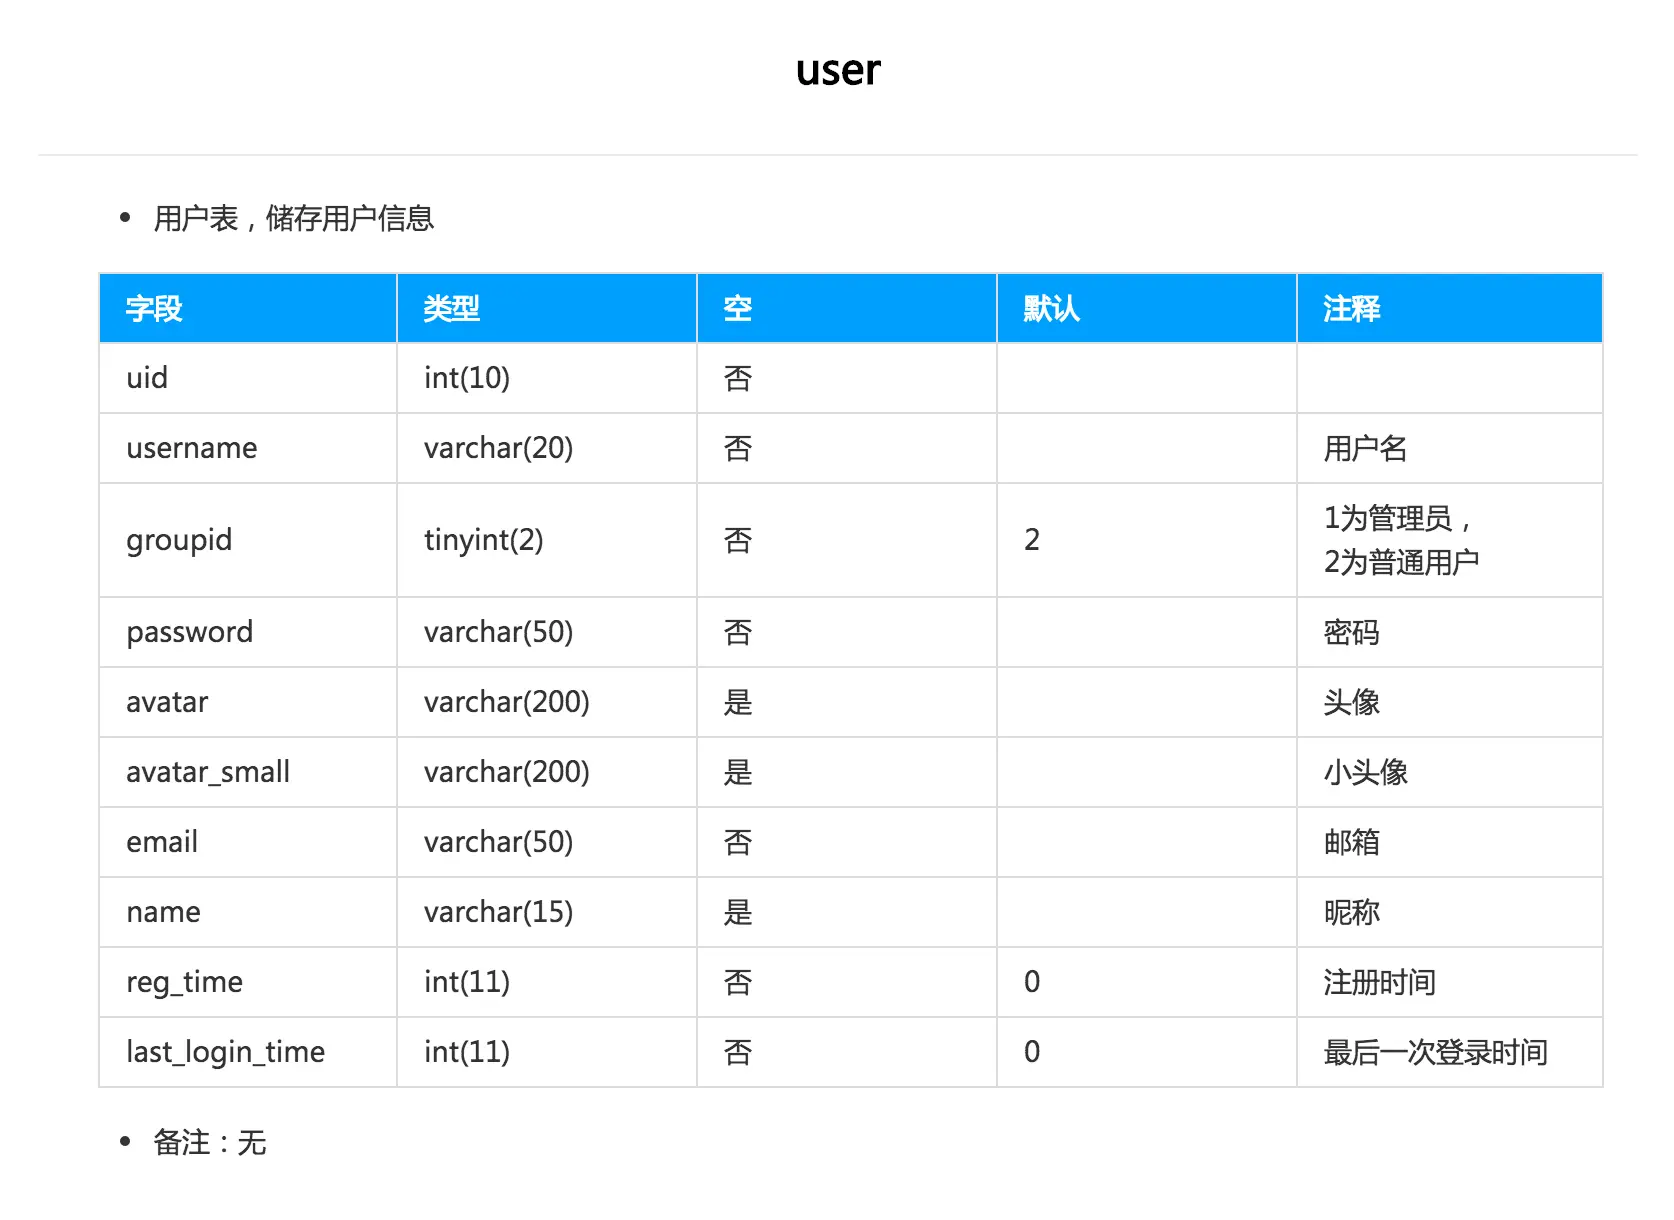Viewport: 1674px width, 1220px height.
Task: Select the name field's varchar(15) type cell
Action: (497, 912)
